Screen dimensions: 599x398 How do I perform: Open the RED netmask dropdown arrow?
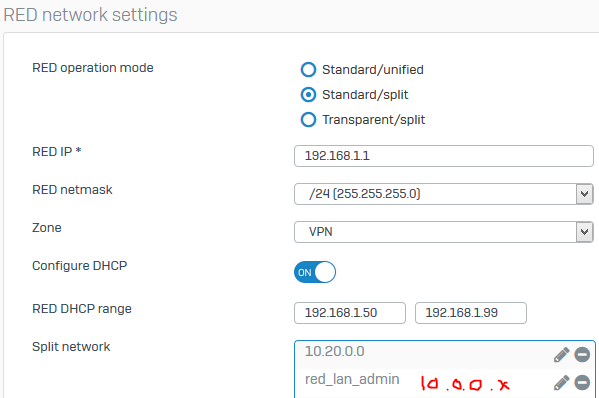click(584, 194)
